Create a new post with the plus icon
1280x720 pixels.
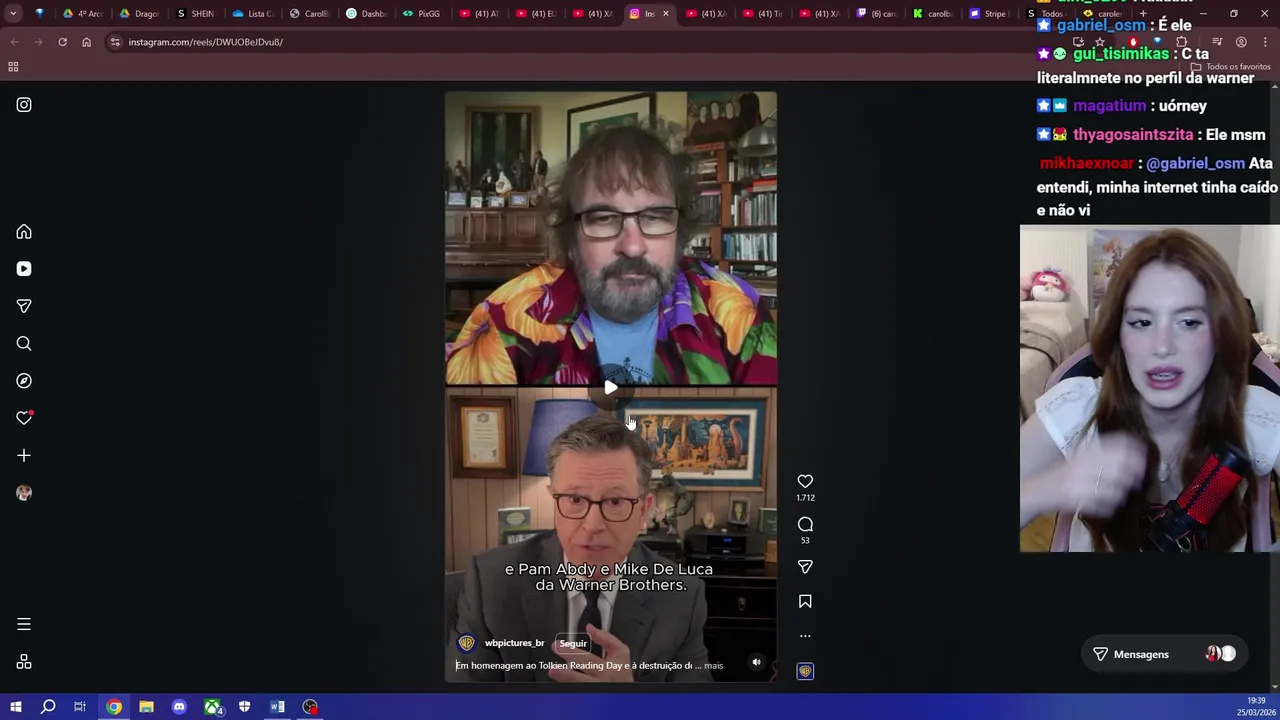24,456
